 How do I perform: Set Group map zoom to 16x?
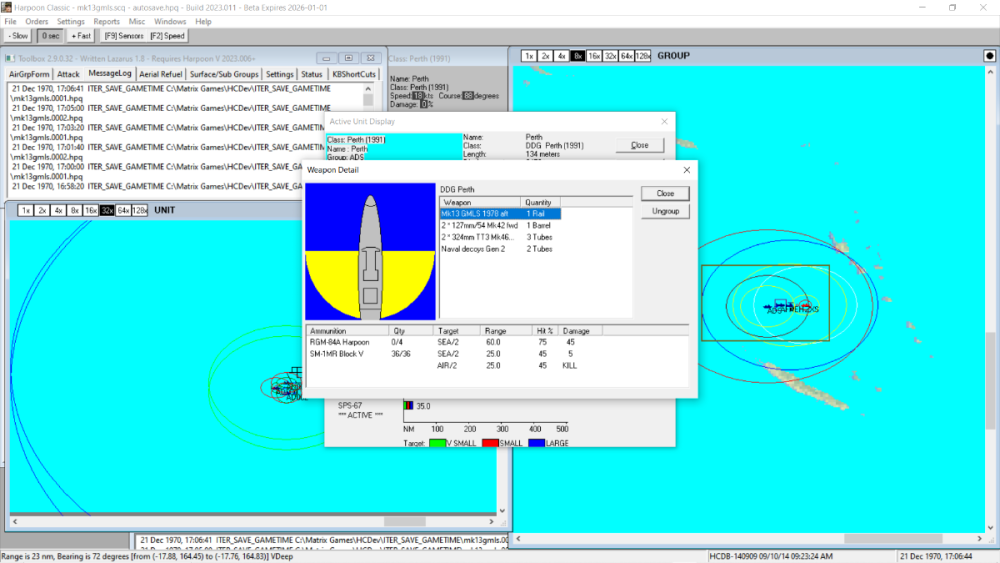[594, 56]
